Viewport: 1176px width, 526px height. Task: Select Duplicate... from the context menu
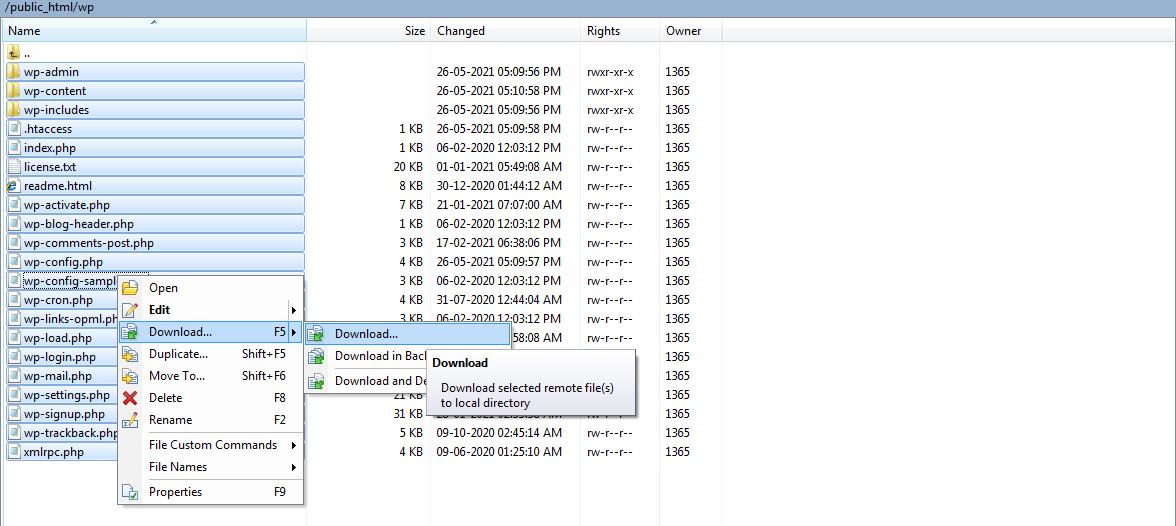click(211, 354)
